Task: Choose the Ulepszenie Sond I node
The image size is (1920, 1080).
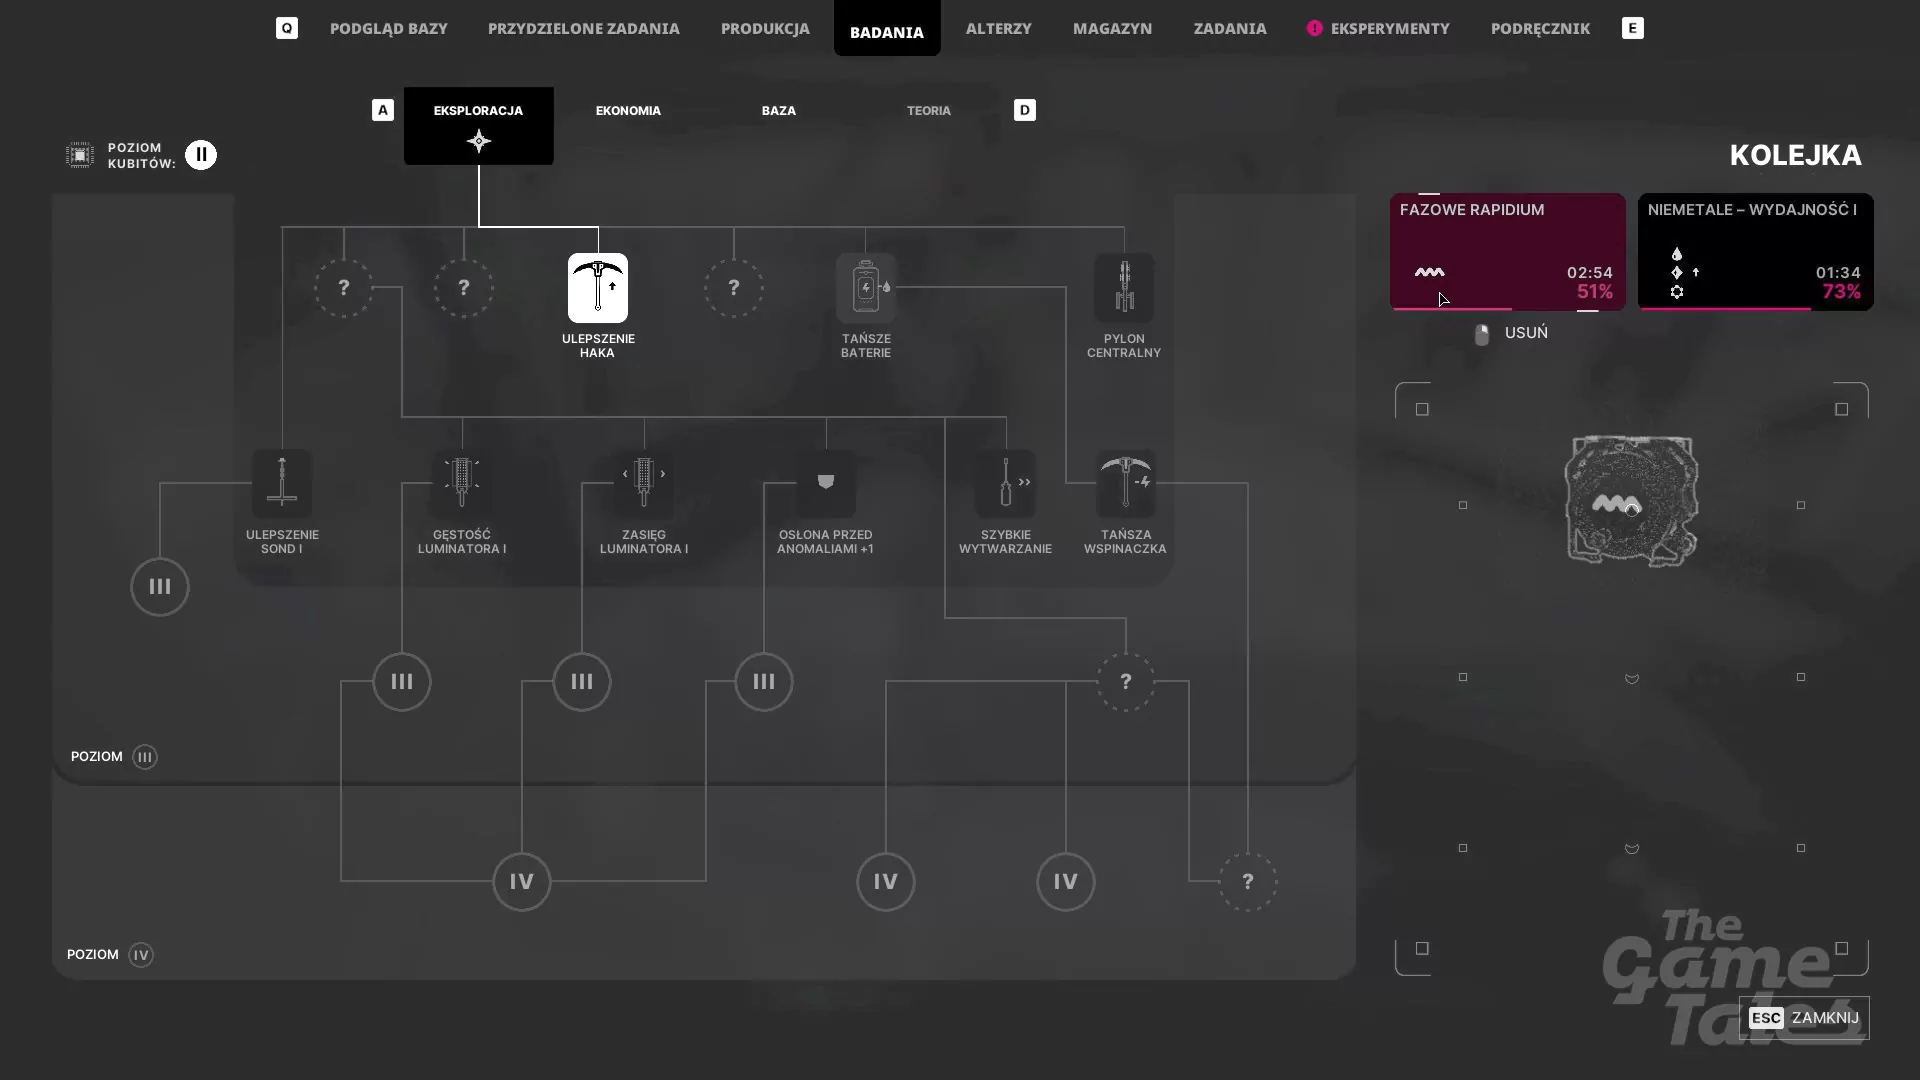Action: tap(282, 484)
